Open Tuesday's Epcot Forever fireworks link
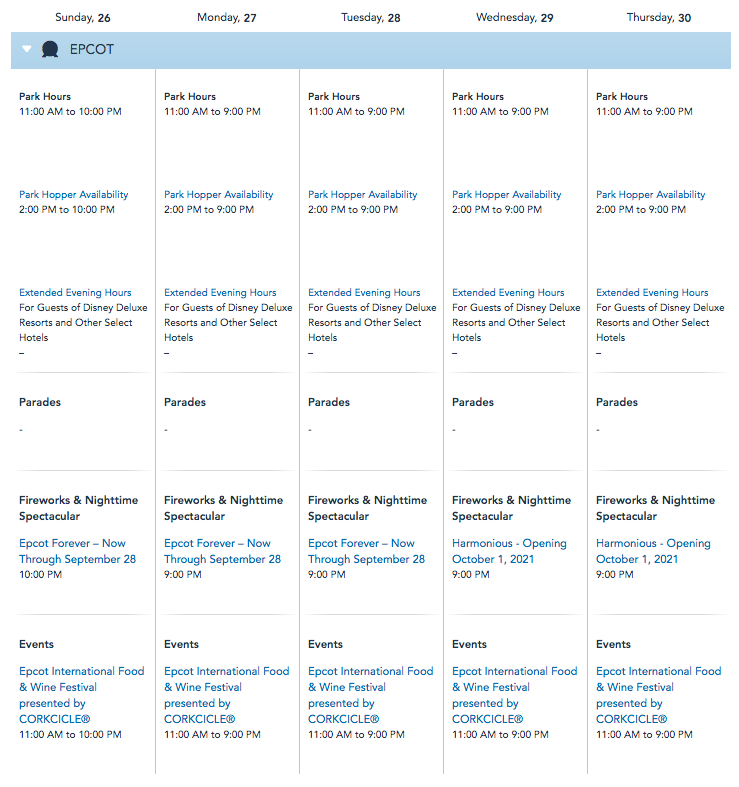This screenshot has width=739, height=787. pyautogui.click(x=365, y=551)
